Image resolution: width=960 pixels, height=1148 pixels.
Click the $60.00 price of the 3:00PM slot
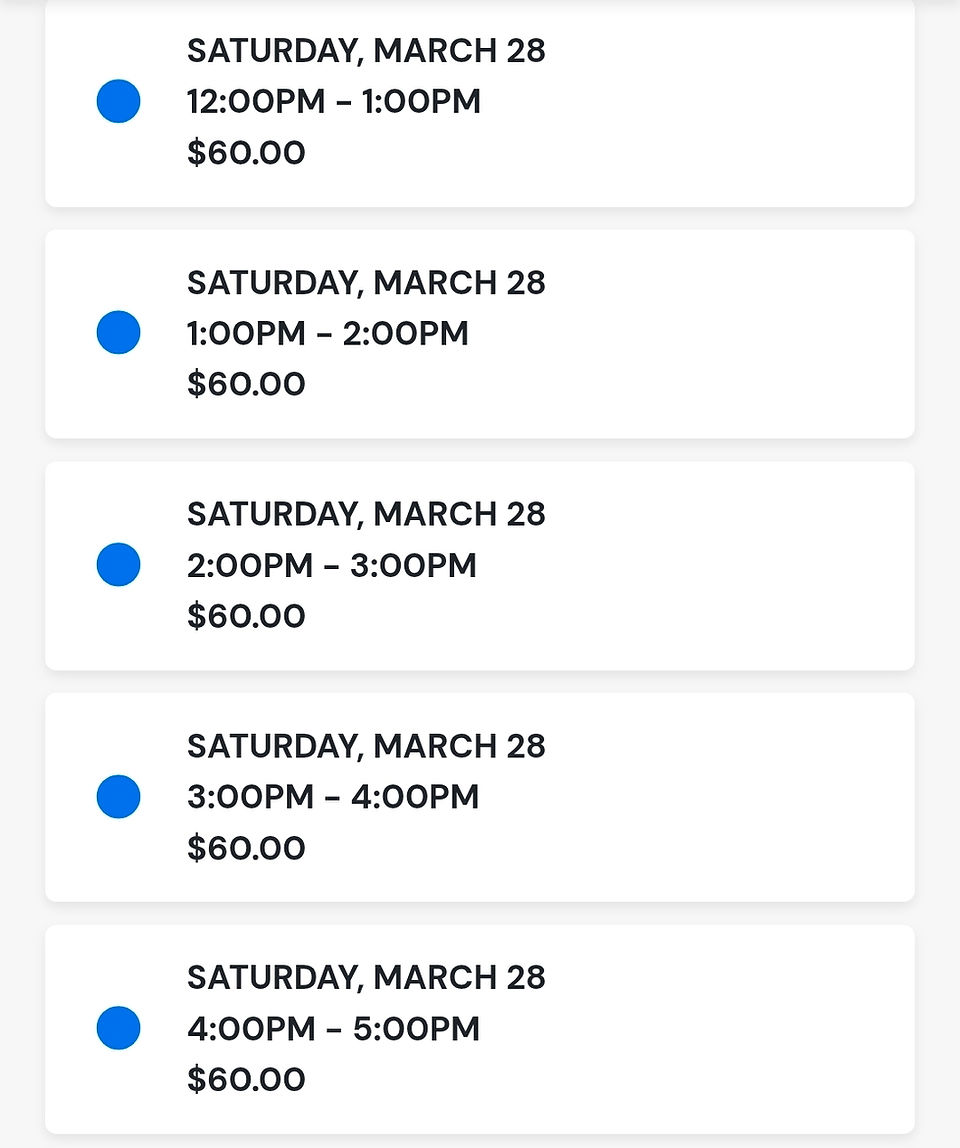click(x=246, y=848)
